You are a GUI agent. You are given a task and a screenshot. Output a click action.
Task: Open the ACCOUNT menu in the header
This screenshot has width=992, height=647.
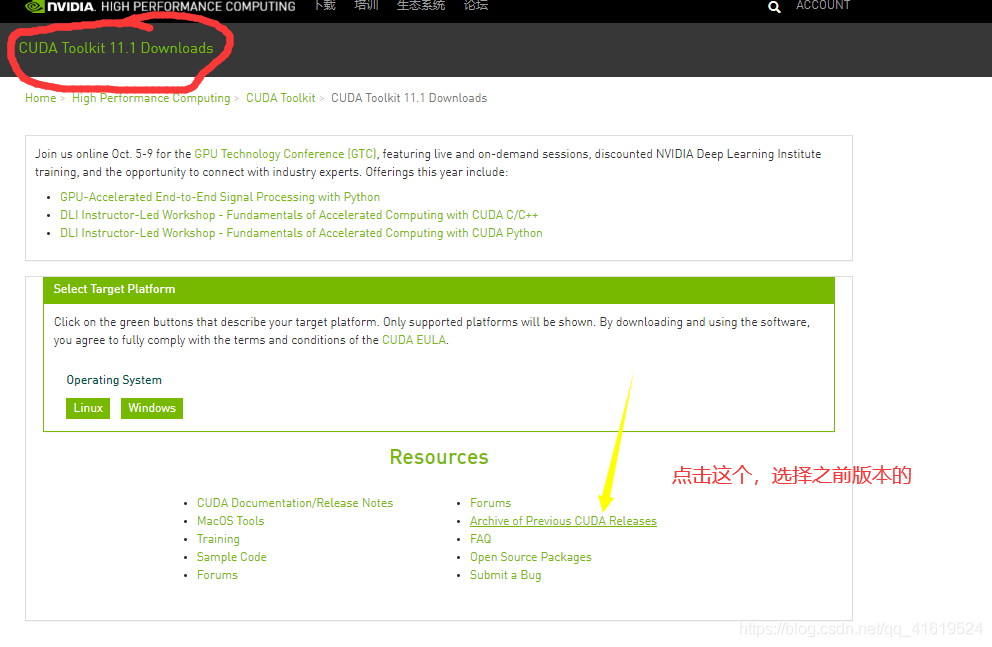pyautogui.click(x=823, y=6)
